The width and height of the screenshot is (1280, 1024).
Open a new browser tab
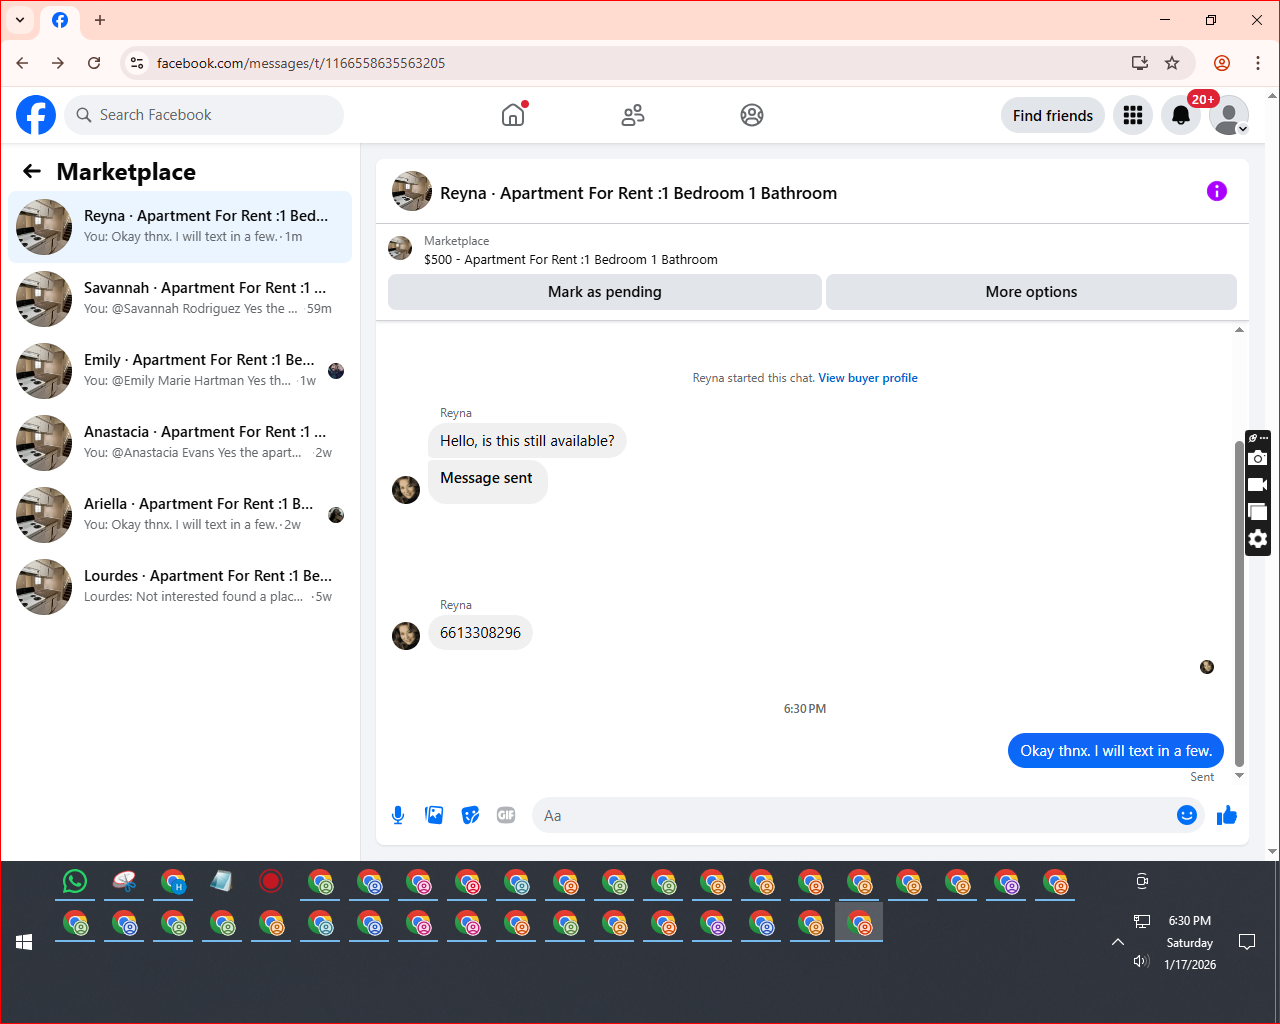click(x=100, y=20)
